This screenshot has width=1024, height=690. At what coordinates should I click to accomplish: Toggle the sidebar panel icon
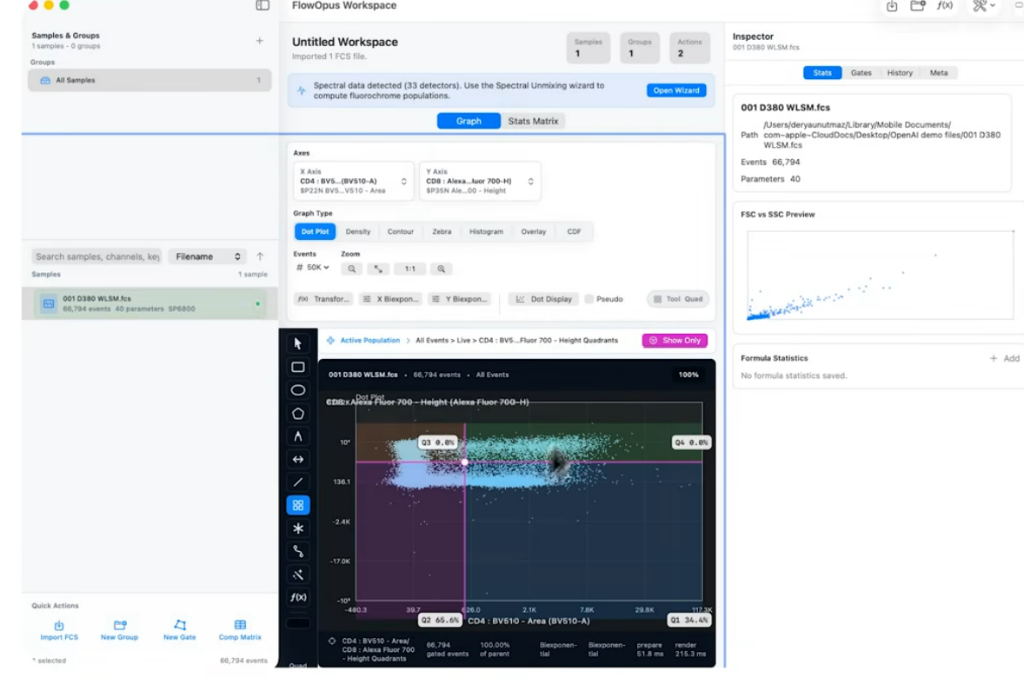click(x=263, y=6)
